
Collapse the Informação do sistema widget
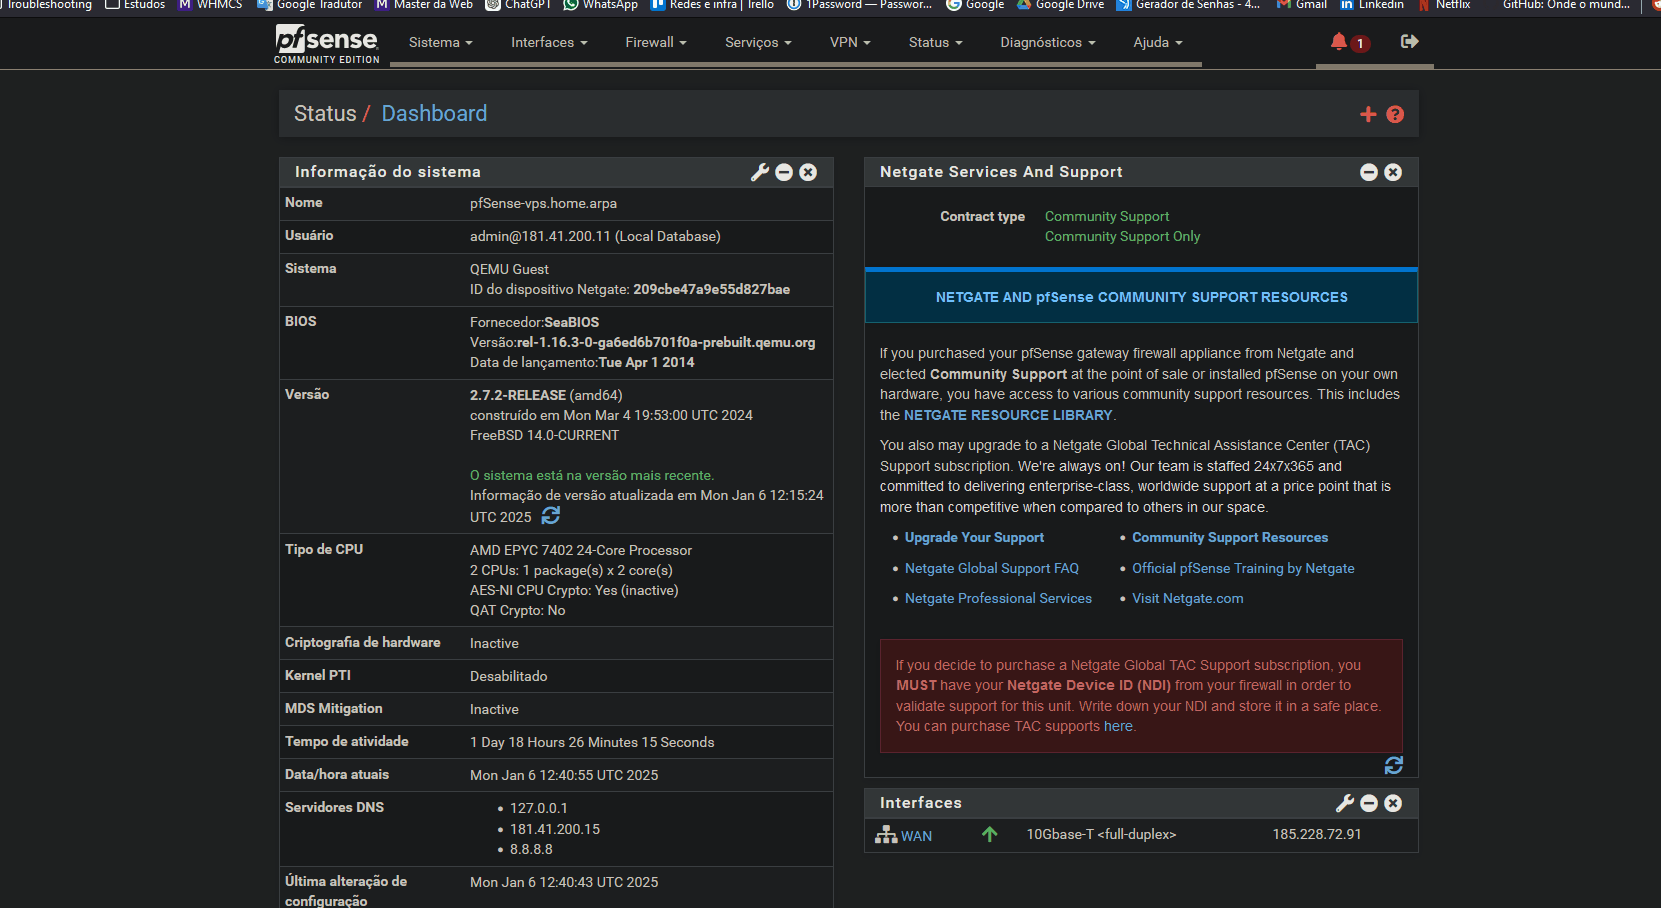tap(784, 172)
